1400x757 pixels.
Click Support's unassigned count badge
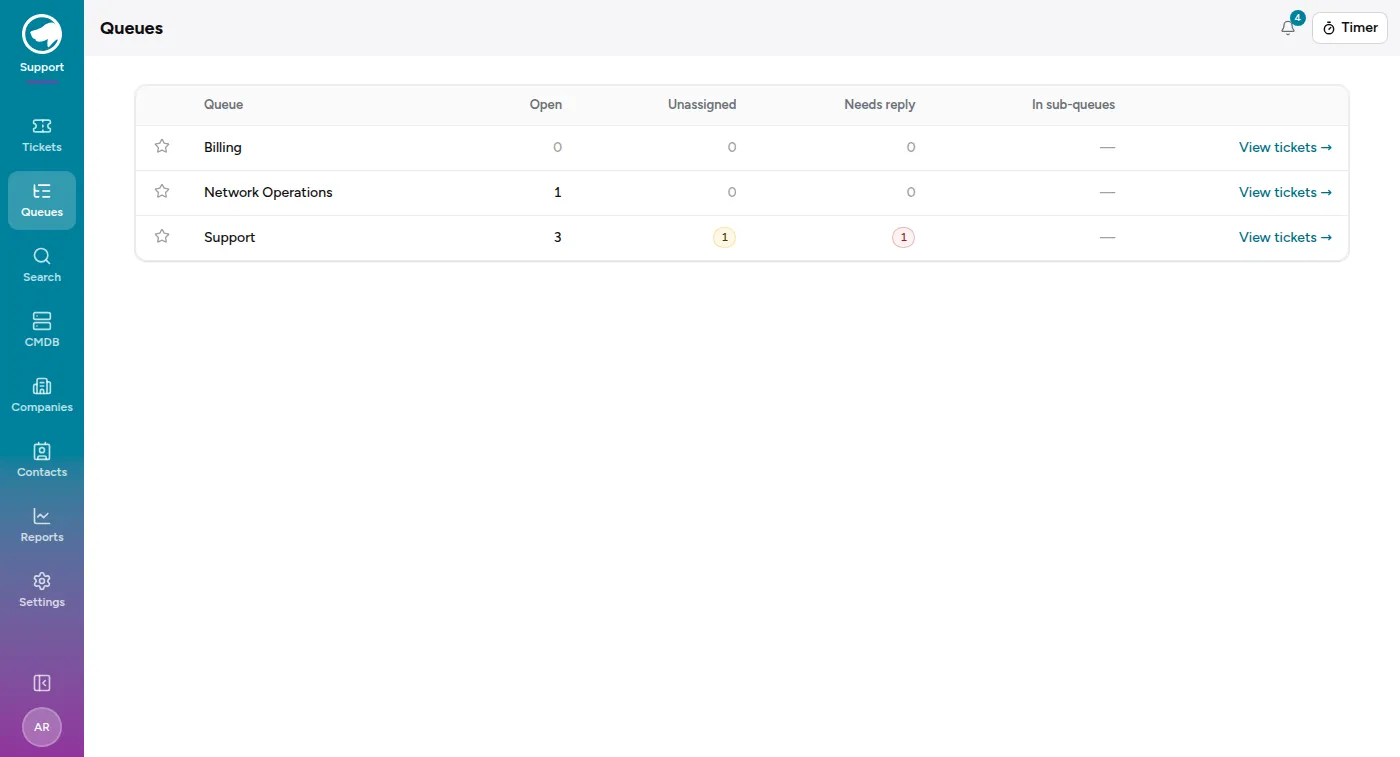[x=725, y=237]
